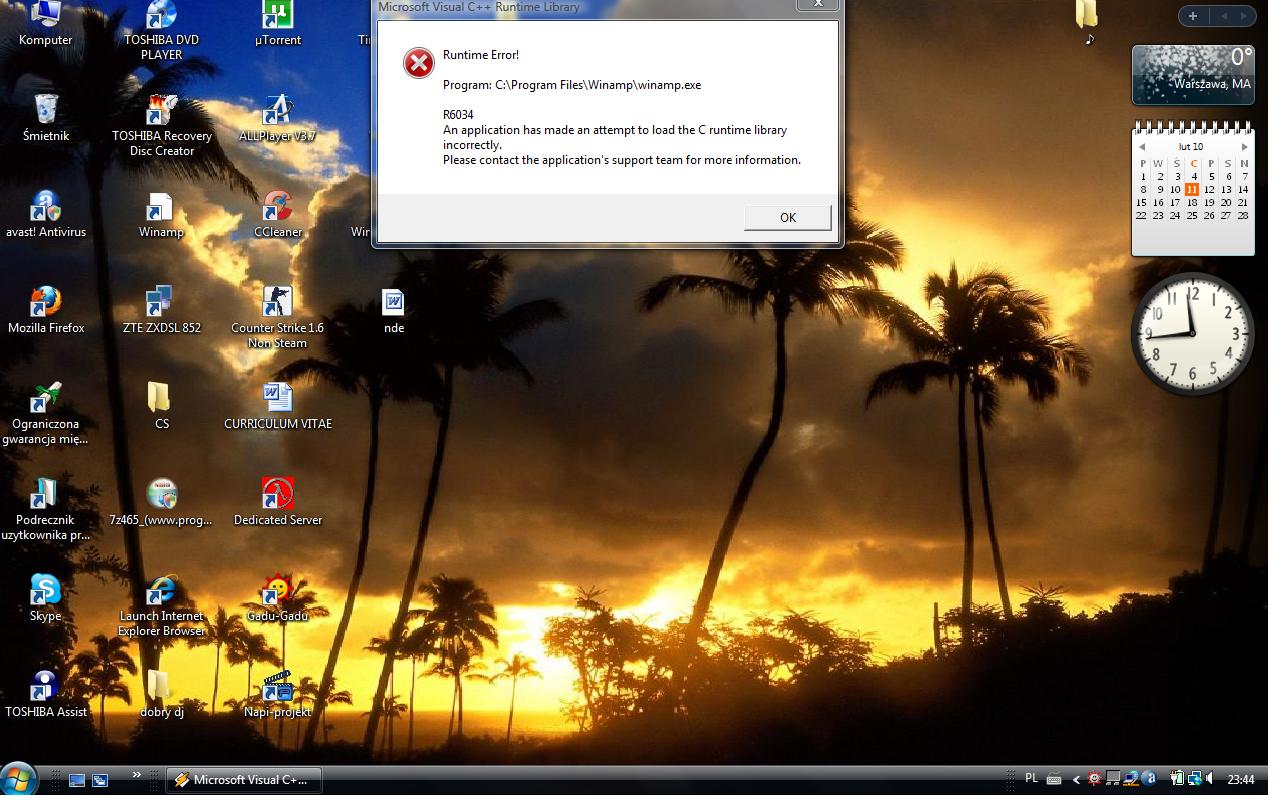Image resolution: width=1280 pixels, height=800 pixels.
Task: Click the plus button to add gadgets
Action: 1192,16
